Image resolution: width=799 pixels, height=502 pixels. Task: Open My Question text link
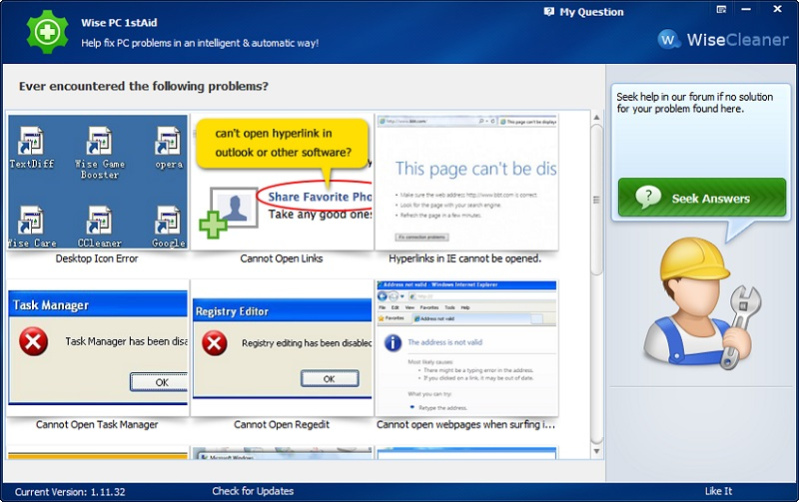pos(591,12)
